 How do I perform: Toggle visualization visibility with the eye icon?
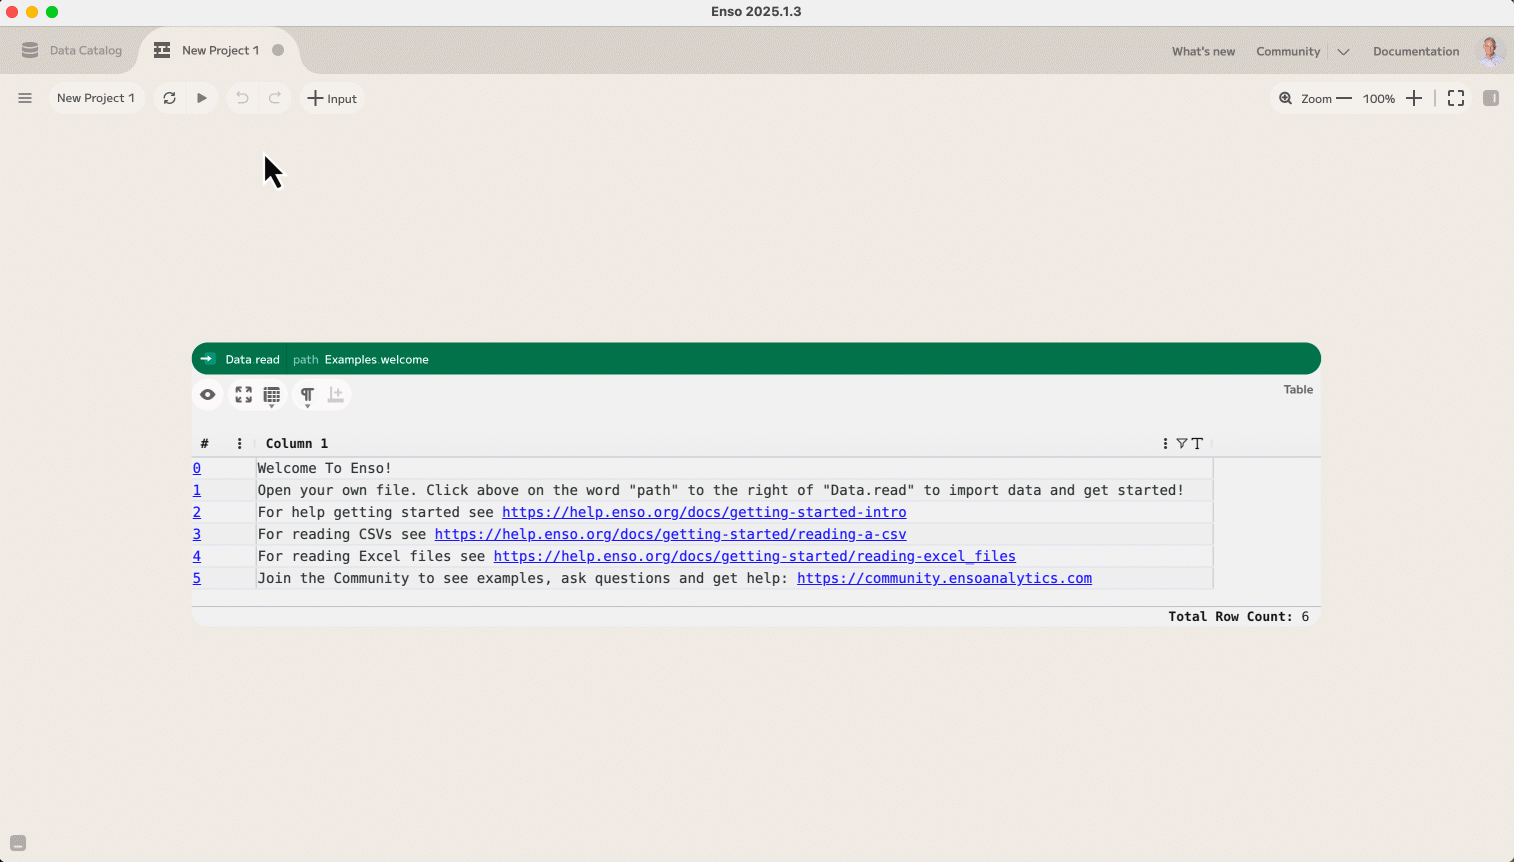tap(208, 395)
